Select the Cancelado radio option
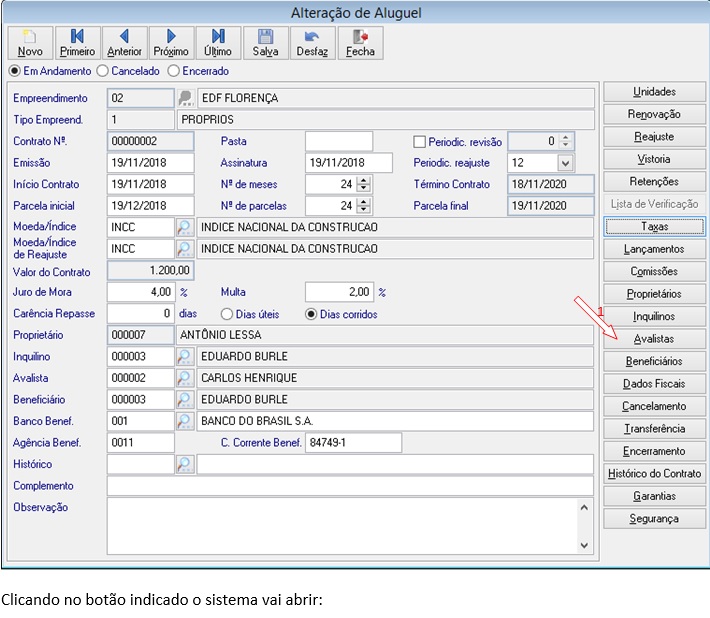 pyautogui.click(x=103, y=71)
